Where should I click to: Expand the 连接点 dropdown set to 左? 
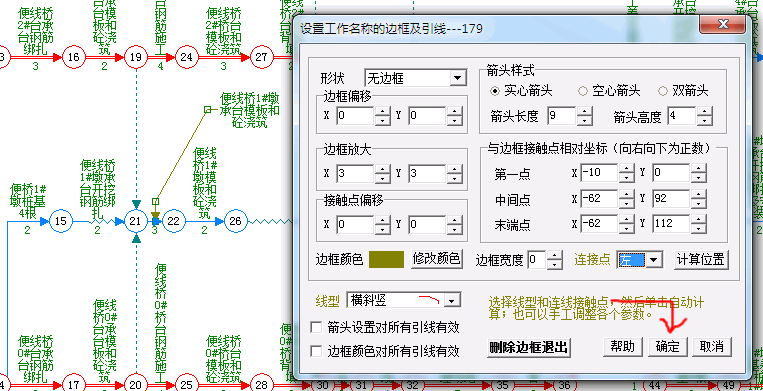coord(639,260)
